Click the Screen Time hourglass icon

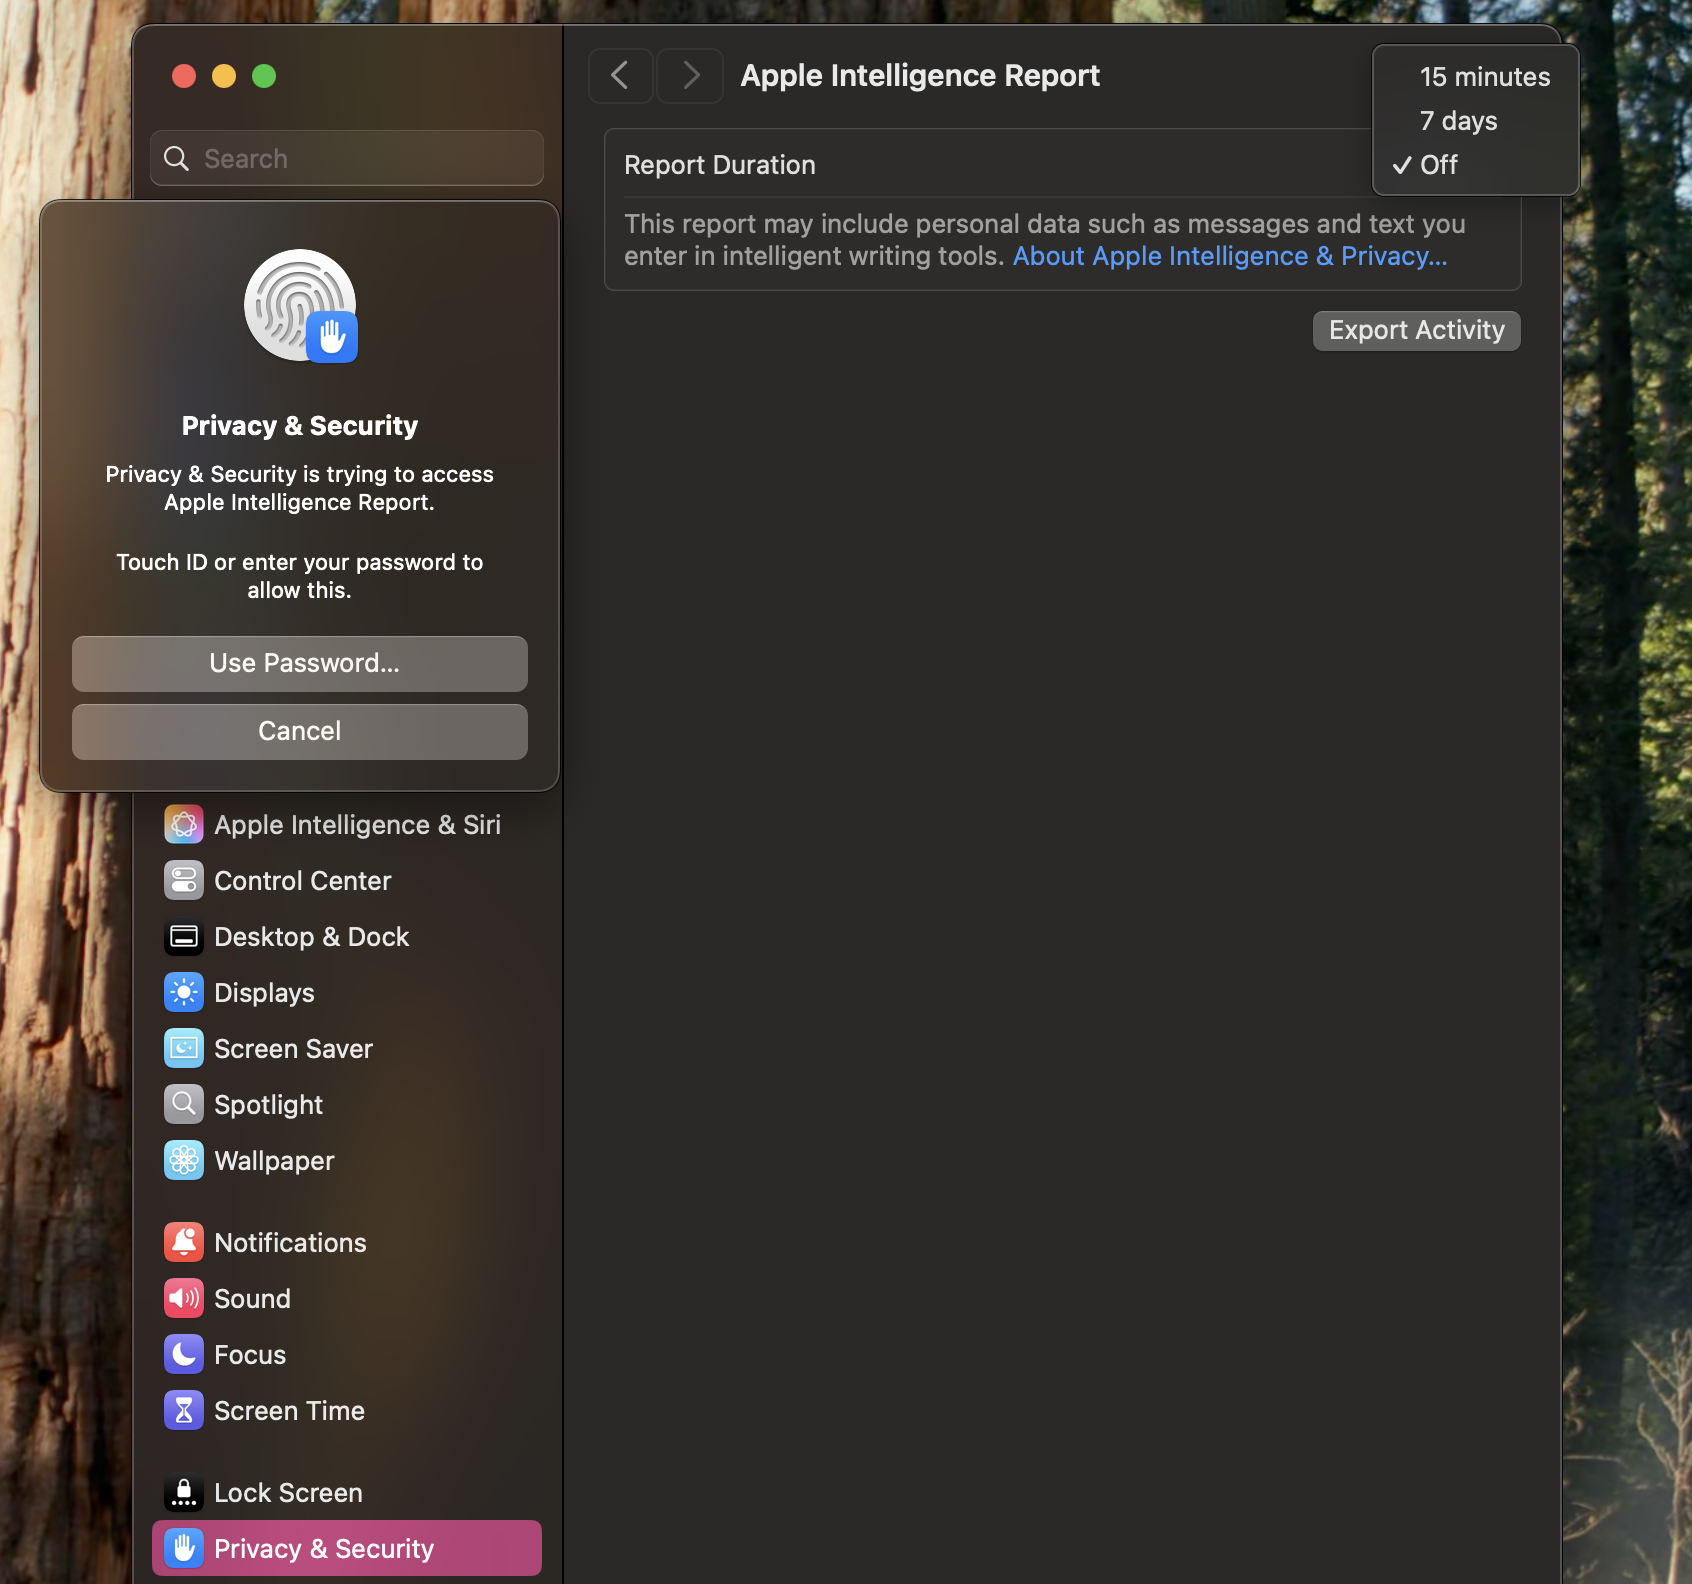point(184,1411)
